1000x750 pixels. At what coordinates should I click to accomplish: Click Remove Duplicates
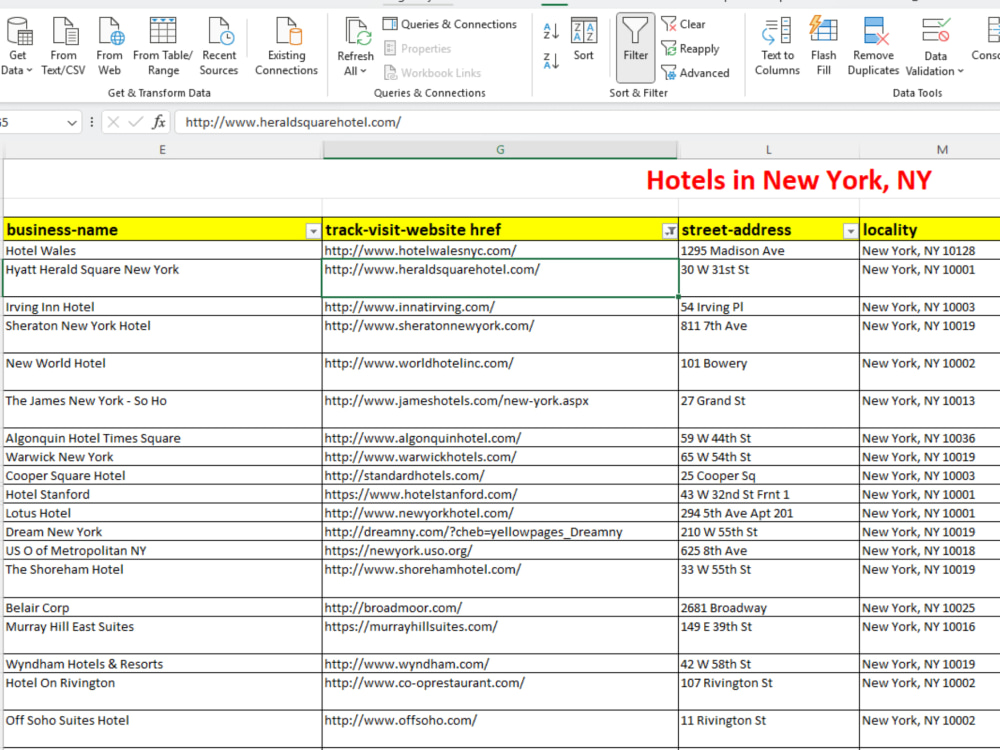pos(873,47)
